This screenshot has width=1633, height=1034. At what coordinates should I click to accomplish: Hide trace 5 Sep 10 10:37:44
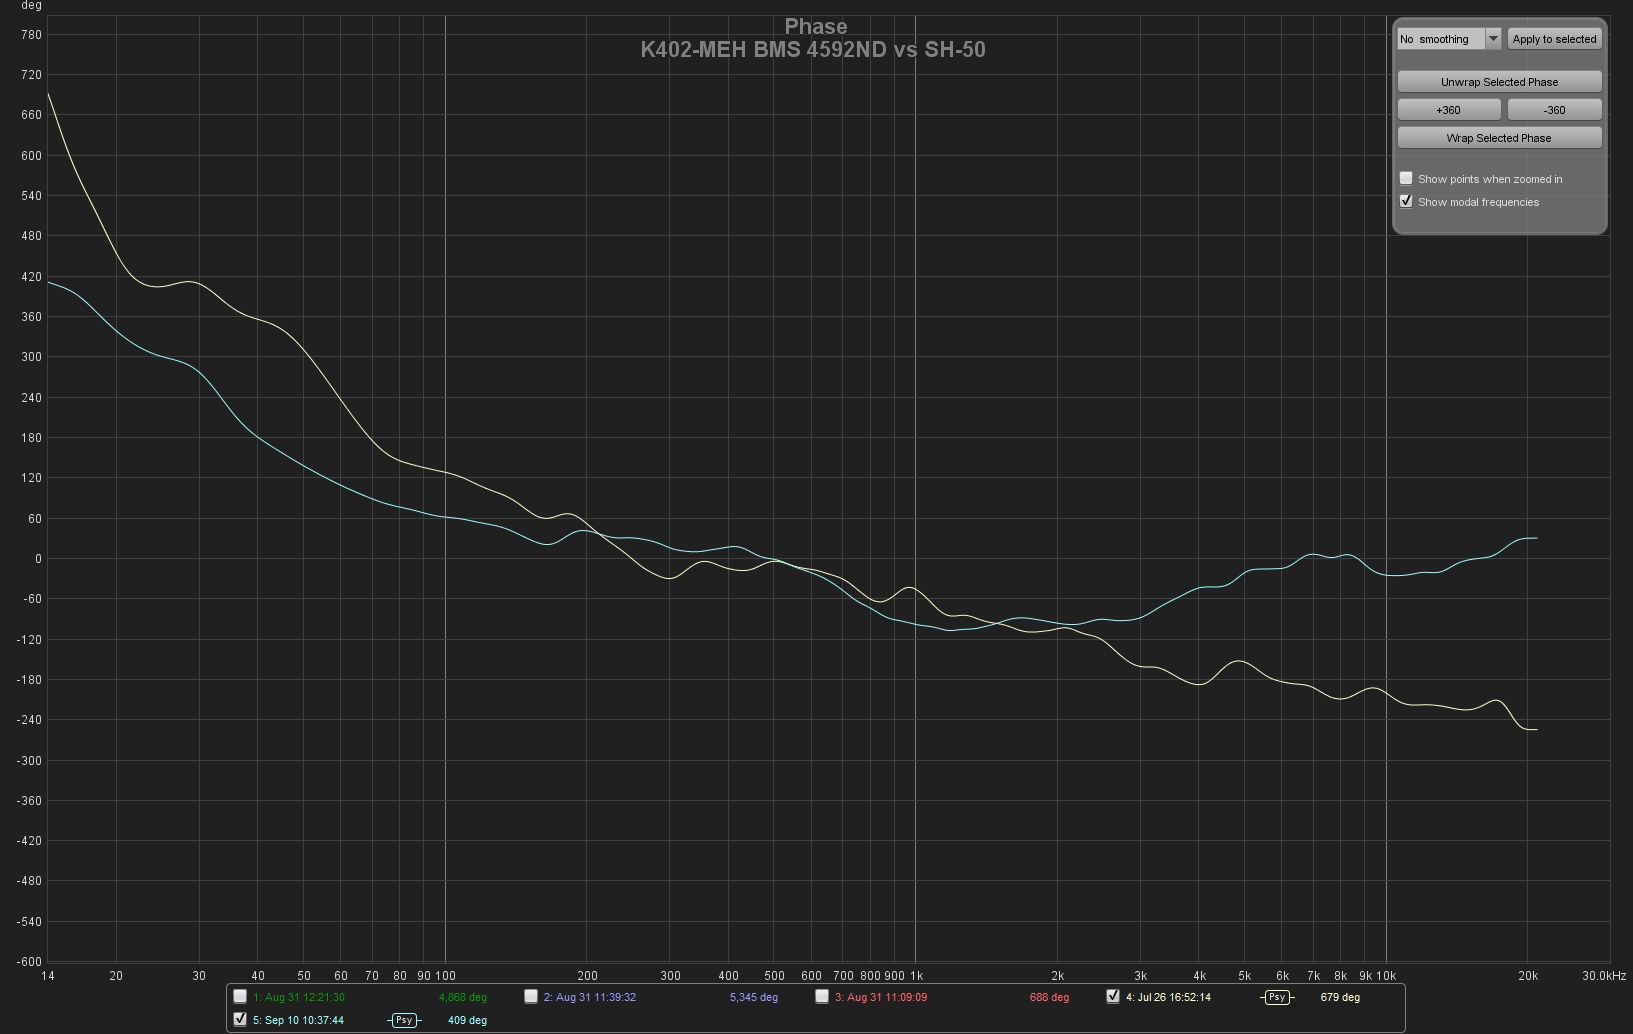(x=240, y=1019)
